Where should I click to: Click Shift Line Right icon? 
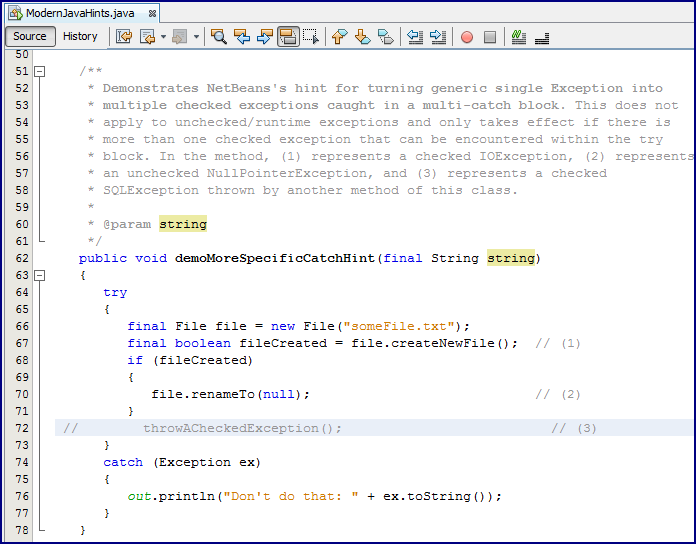click(438, 36)
